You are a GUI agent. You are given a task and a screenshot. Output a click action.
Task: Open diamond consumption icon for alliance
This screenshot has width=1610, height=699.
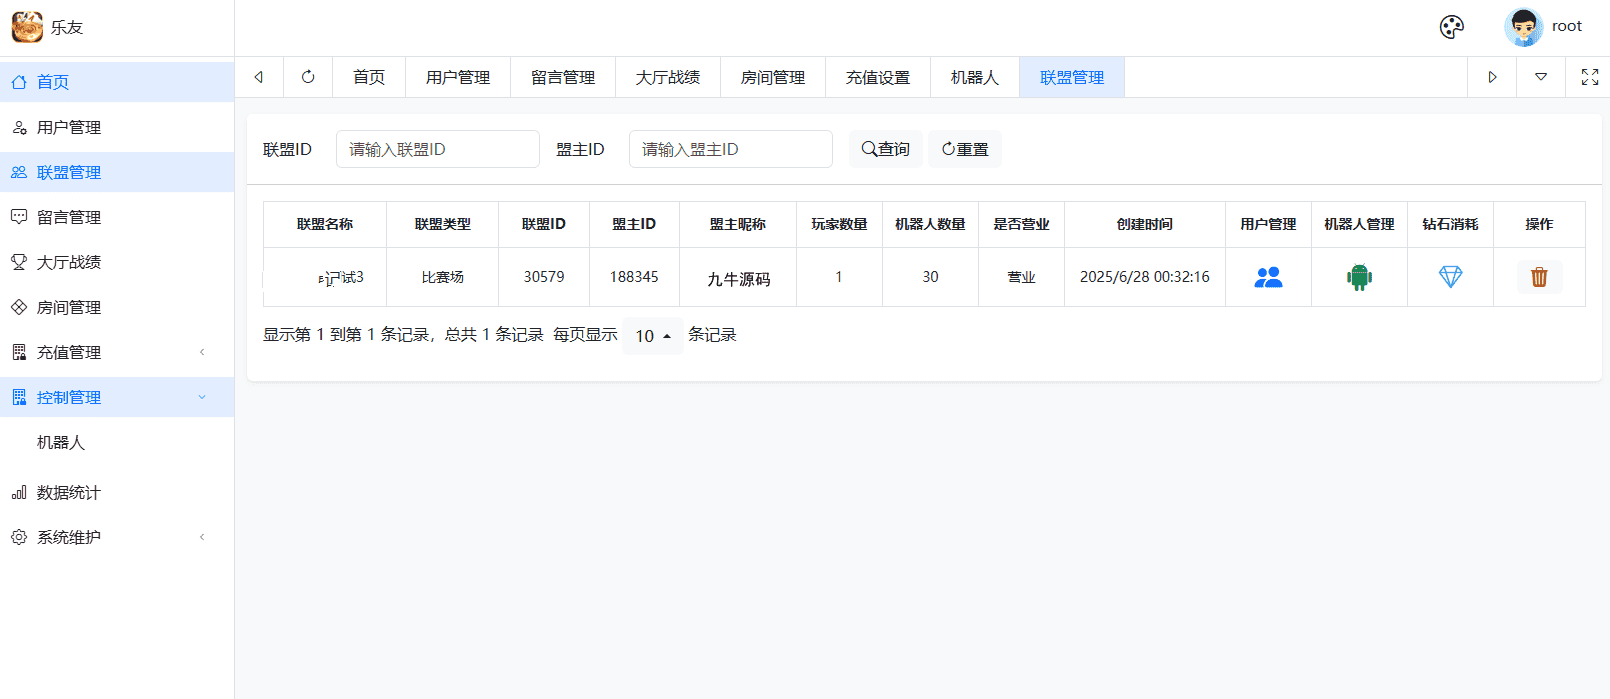pos(1450,277)
